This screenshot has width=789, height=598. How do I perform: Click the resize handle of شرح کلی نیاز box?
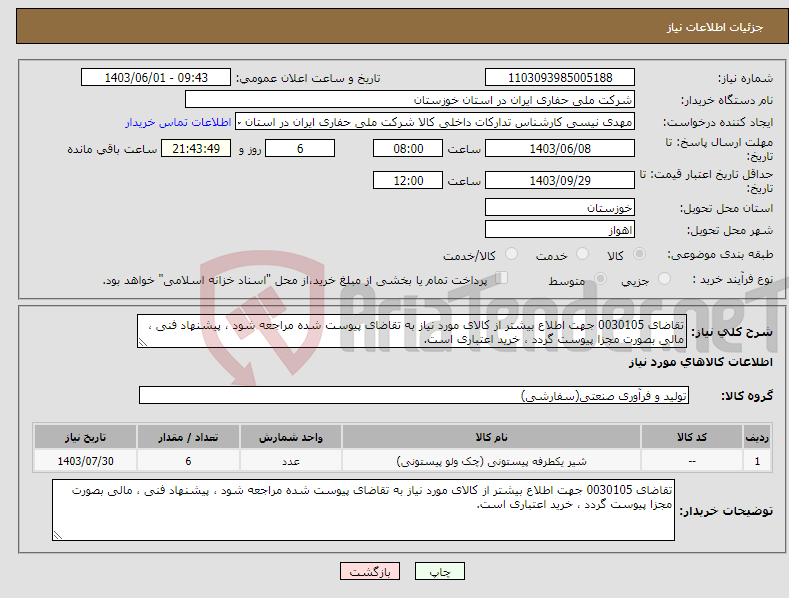[142, 343]
